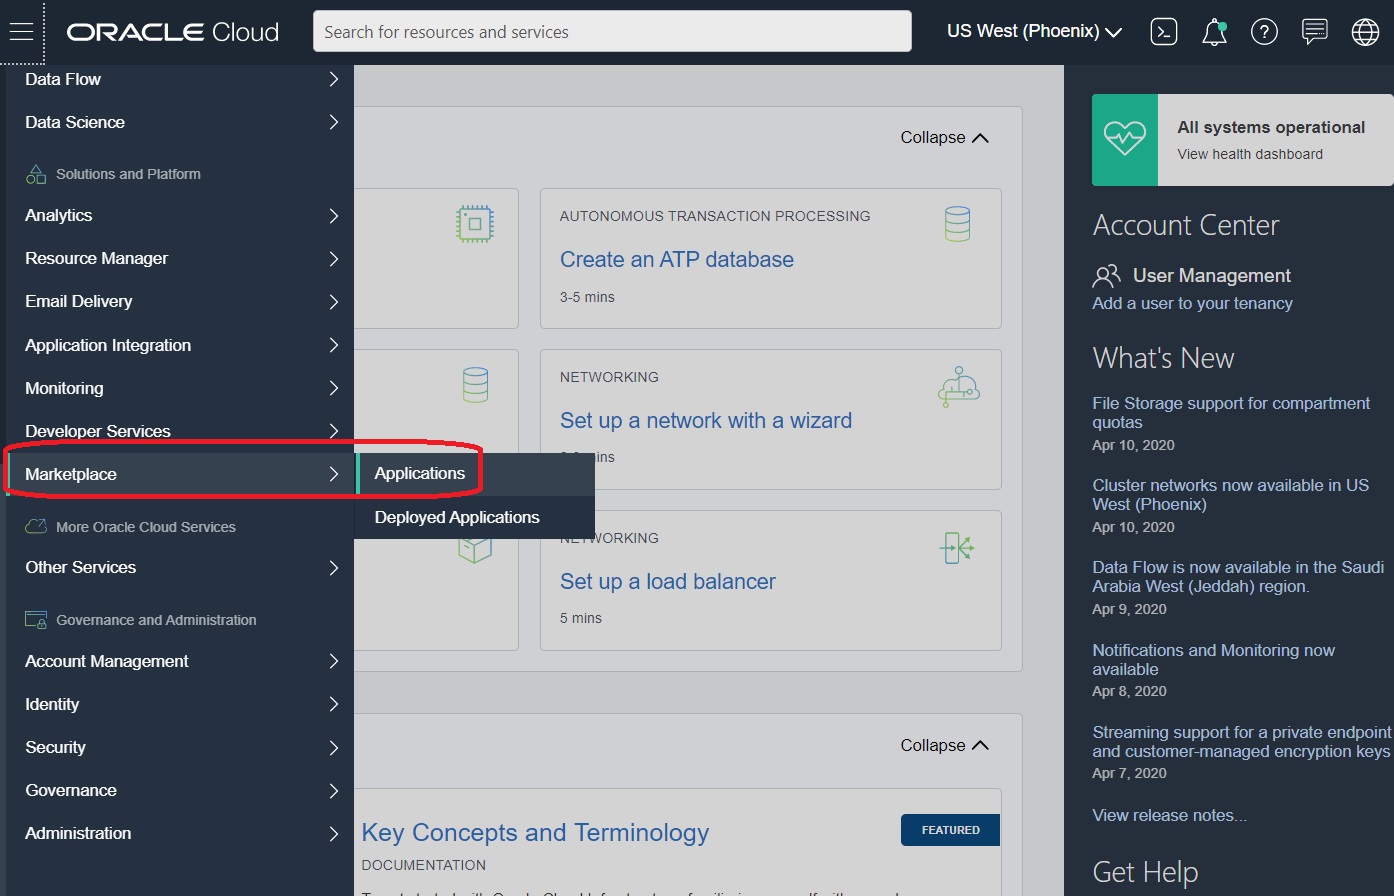Click the FEATURED badge button
The image size is (1394, 896).
tap(950, 830)
